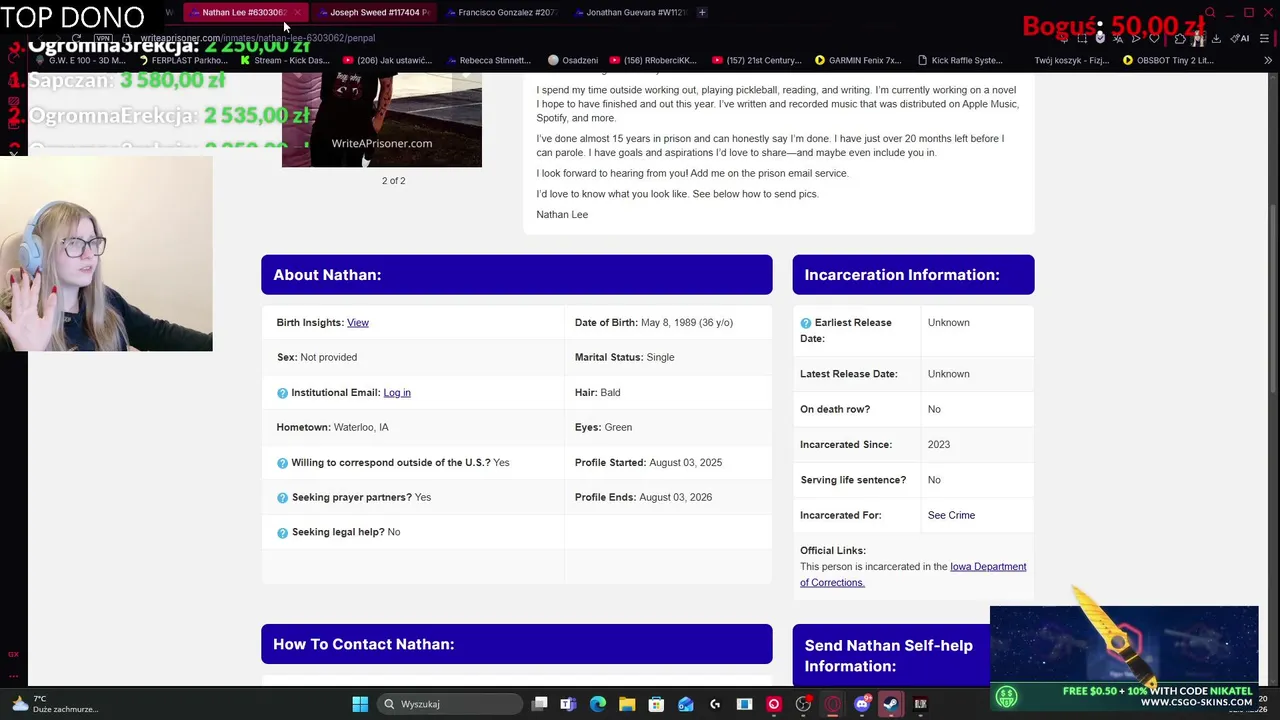Screen dimensions: 1280x720
Task: Switch to the Joseph Sweed browser tab
Action: pos(372,12)
